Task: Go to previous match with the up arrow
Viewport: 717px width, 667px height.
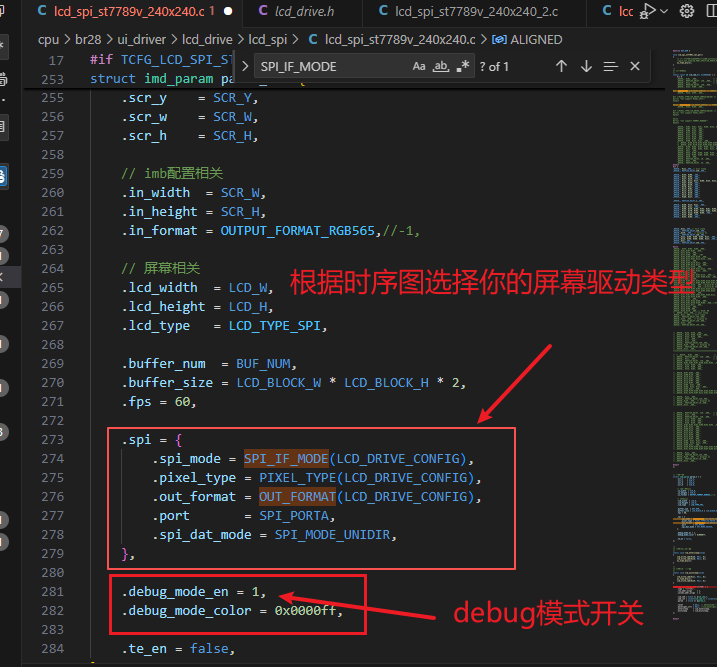Action: pos(562,66)
